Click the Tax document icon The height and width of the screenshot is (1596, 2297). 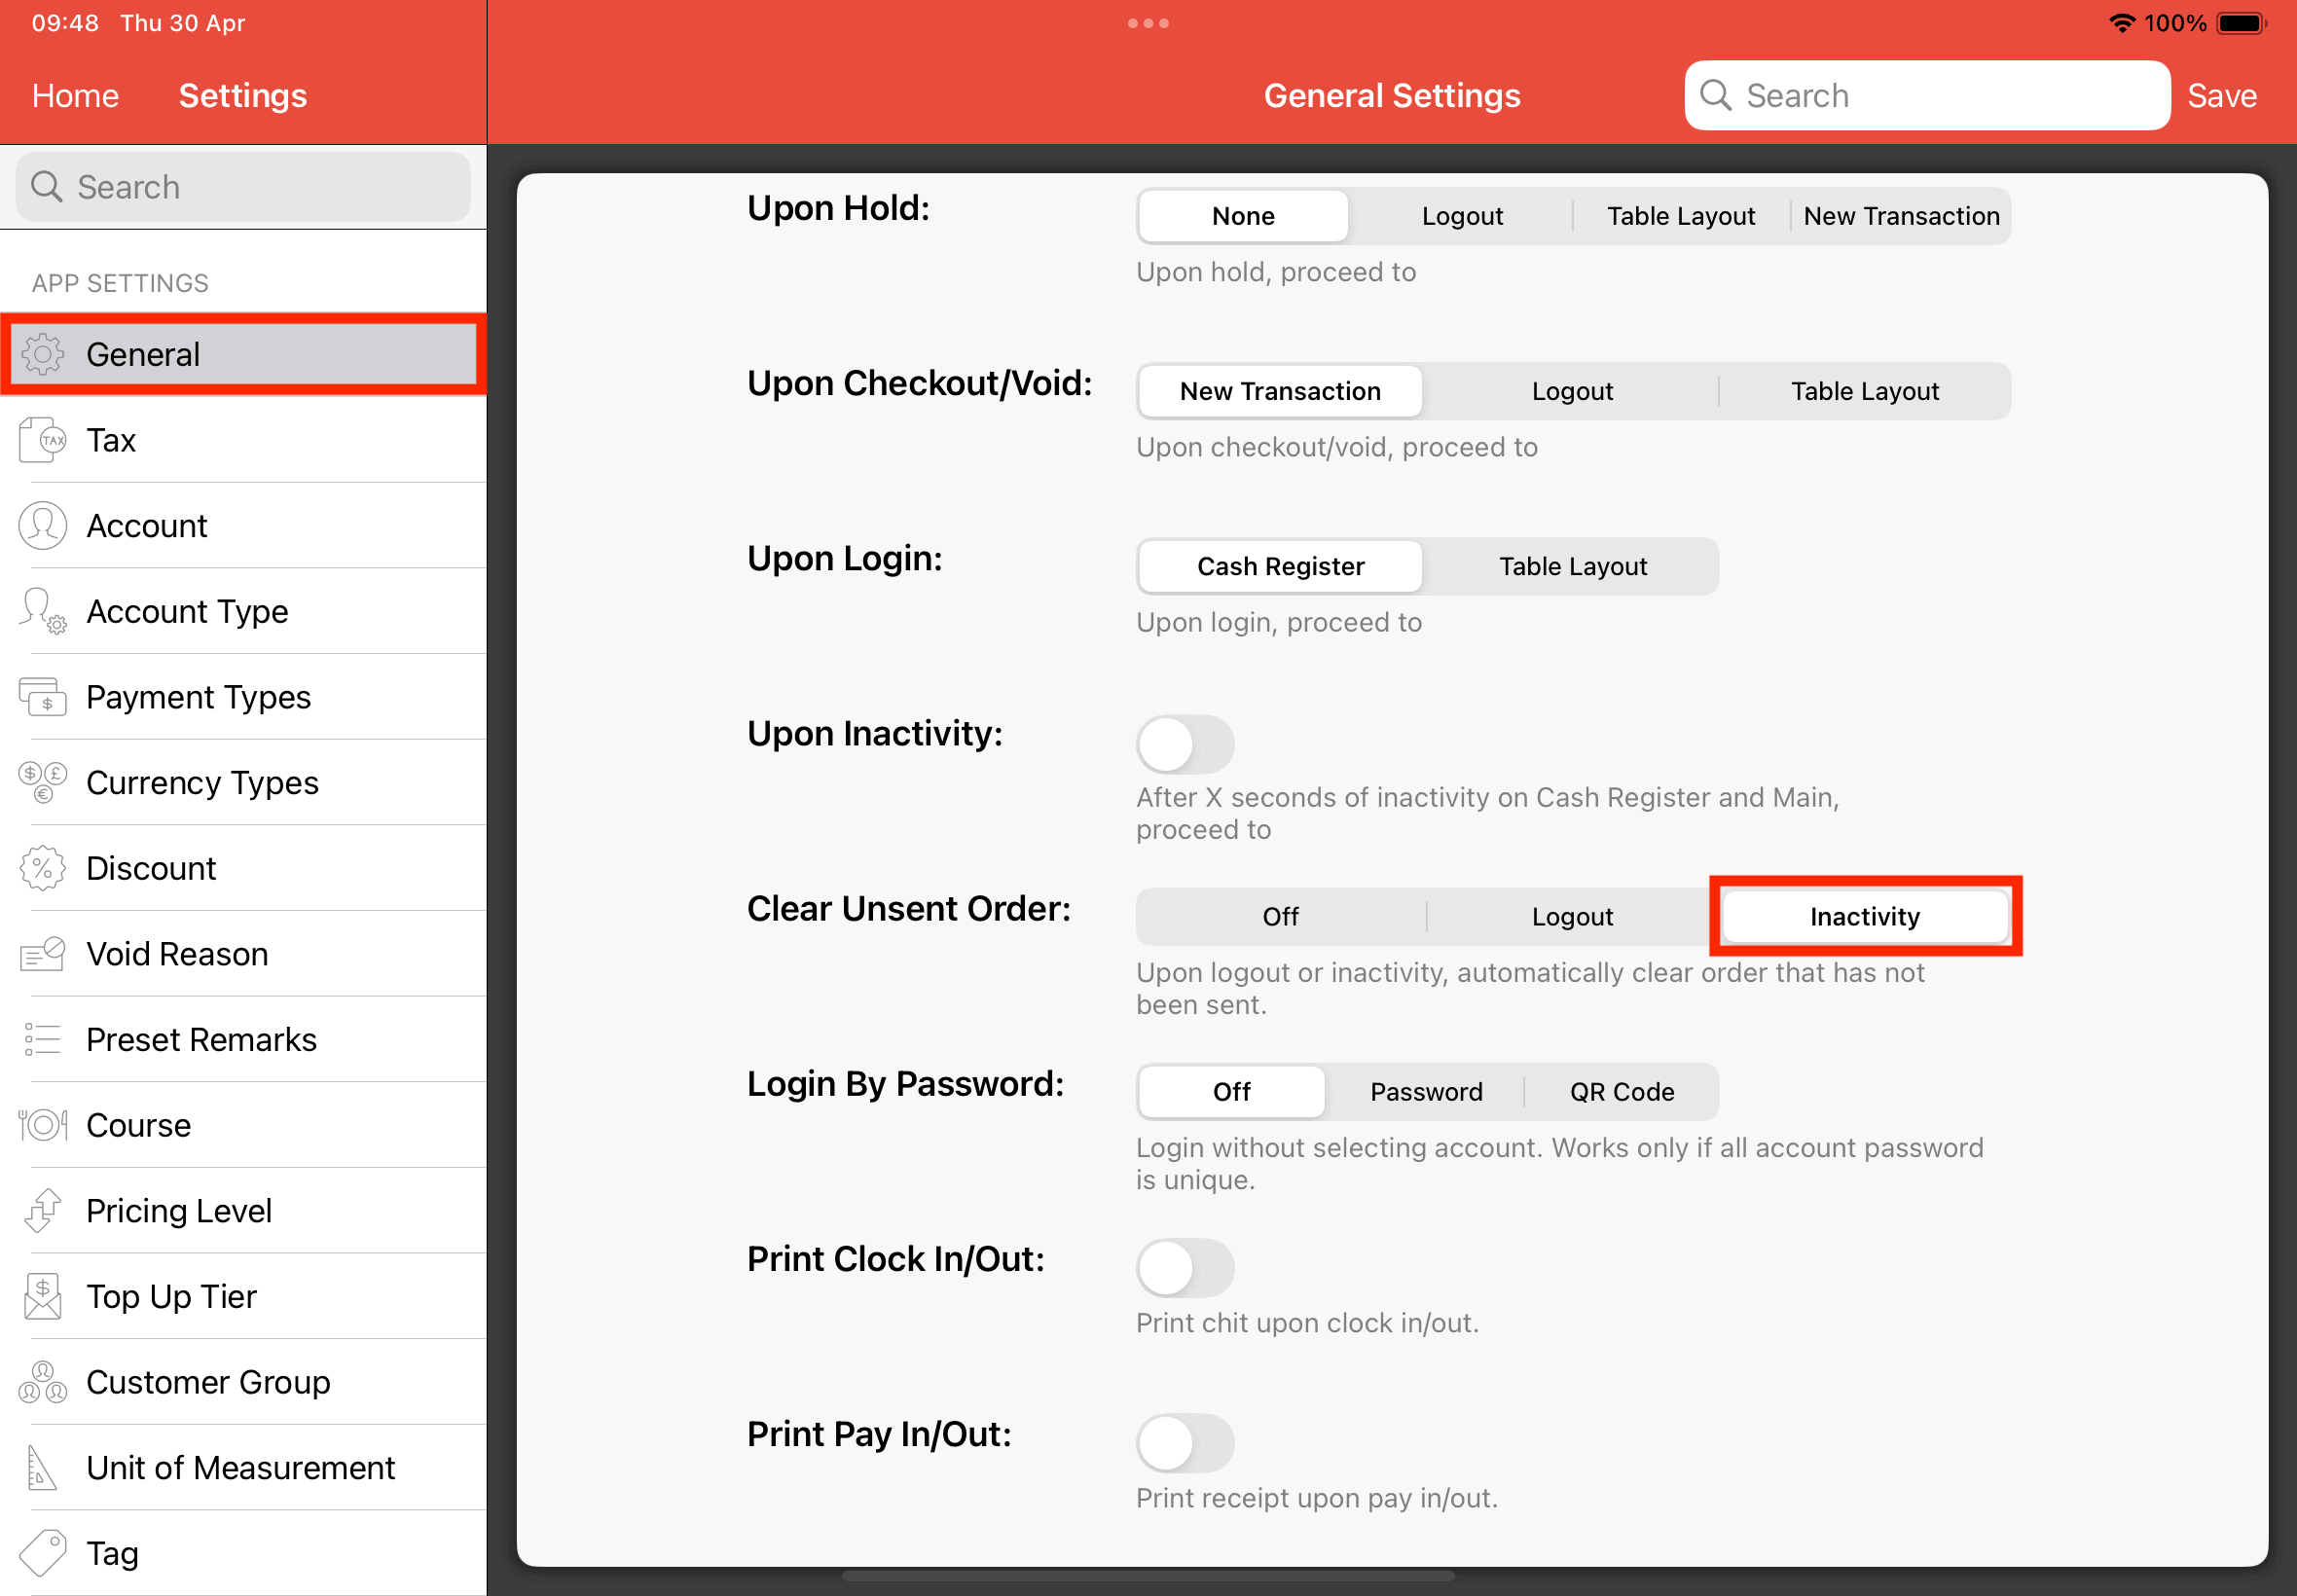click(43, 440)
